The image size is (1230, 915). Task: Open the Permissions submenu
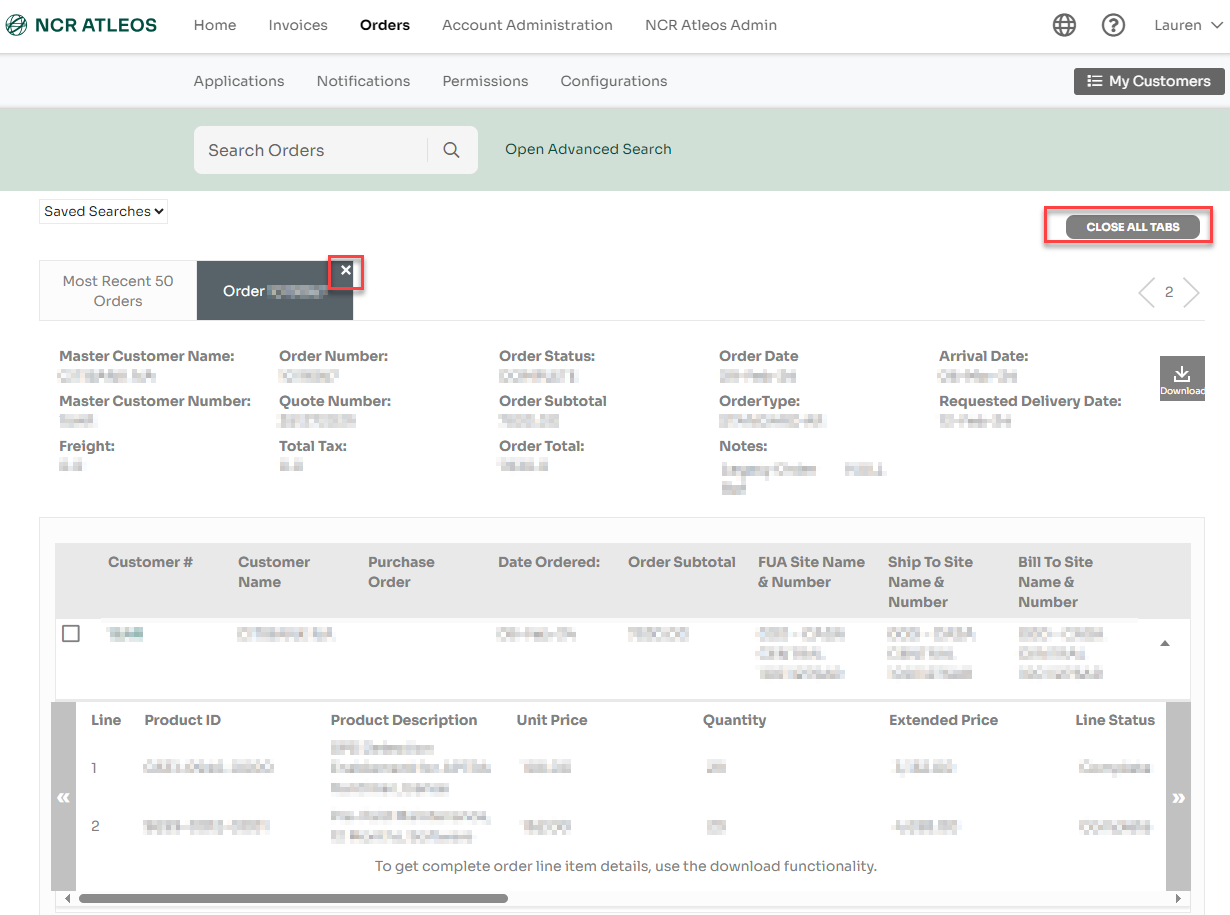click(485, 81)
